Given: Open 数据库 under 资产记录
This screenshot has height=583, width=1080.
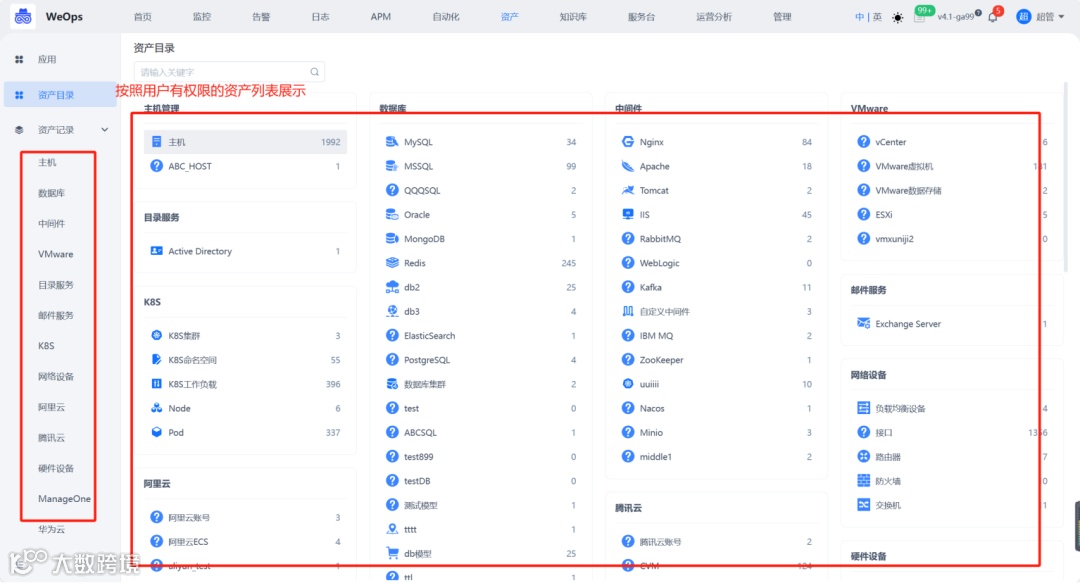Looking at the screenshot, I should (x=52, y=193).
